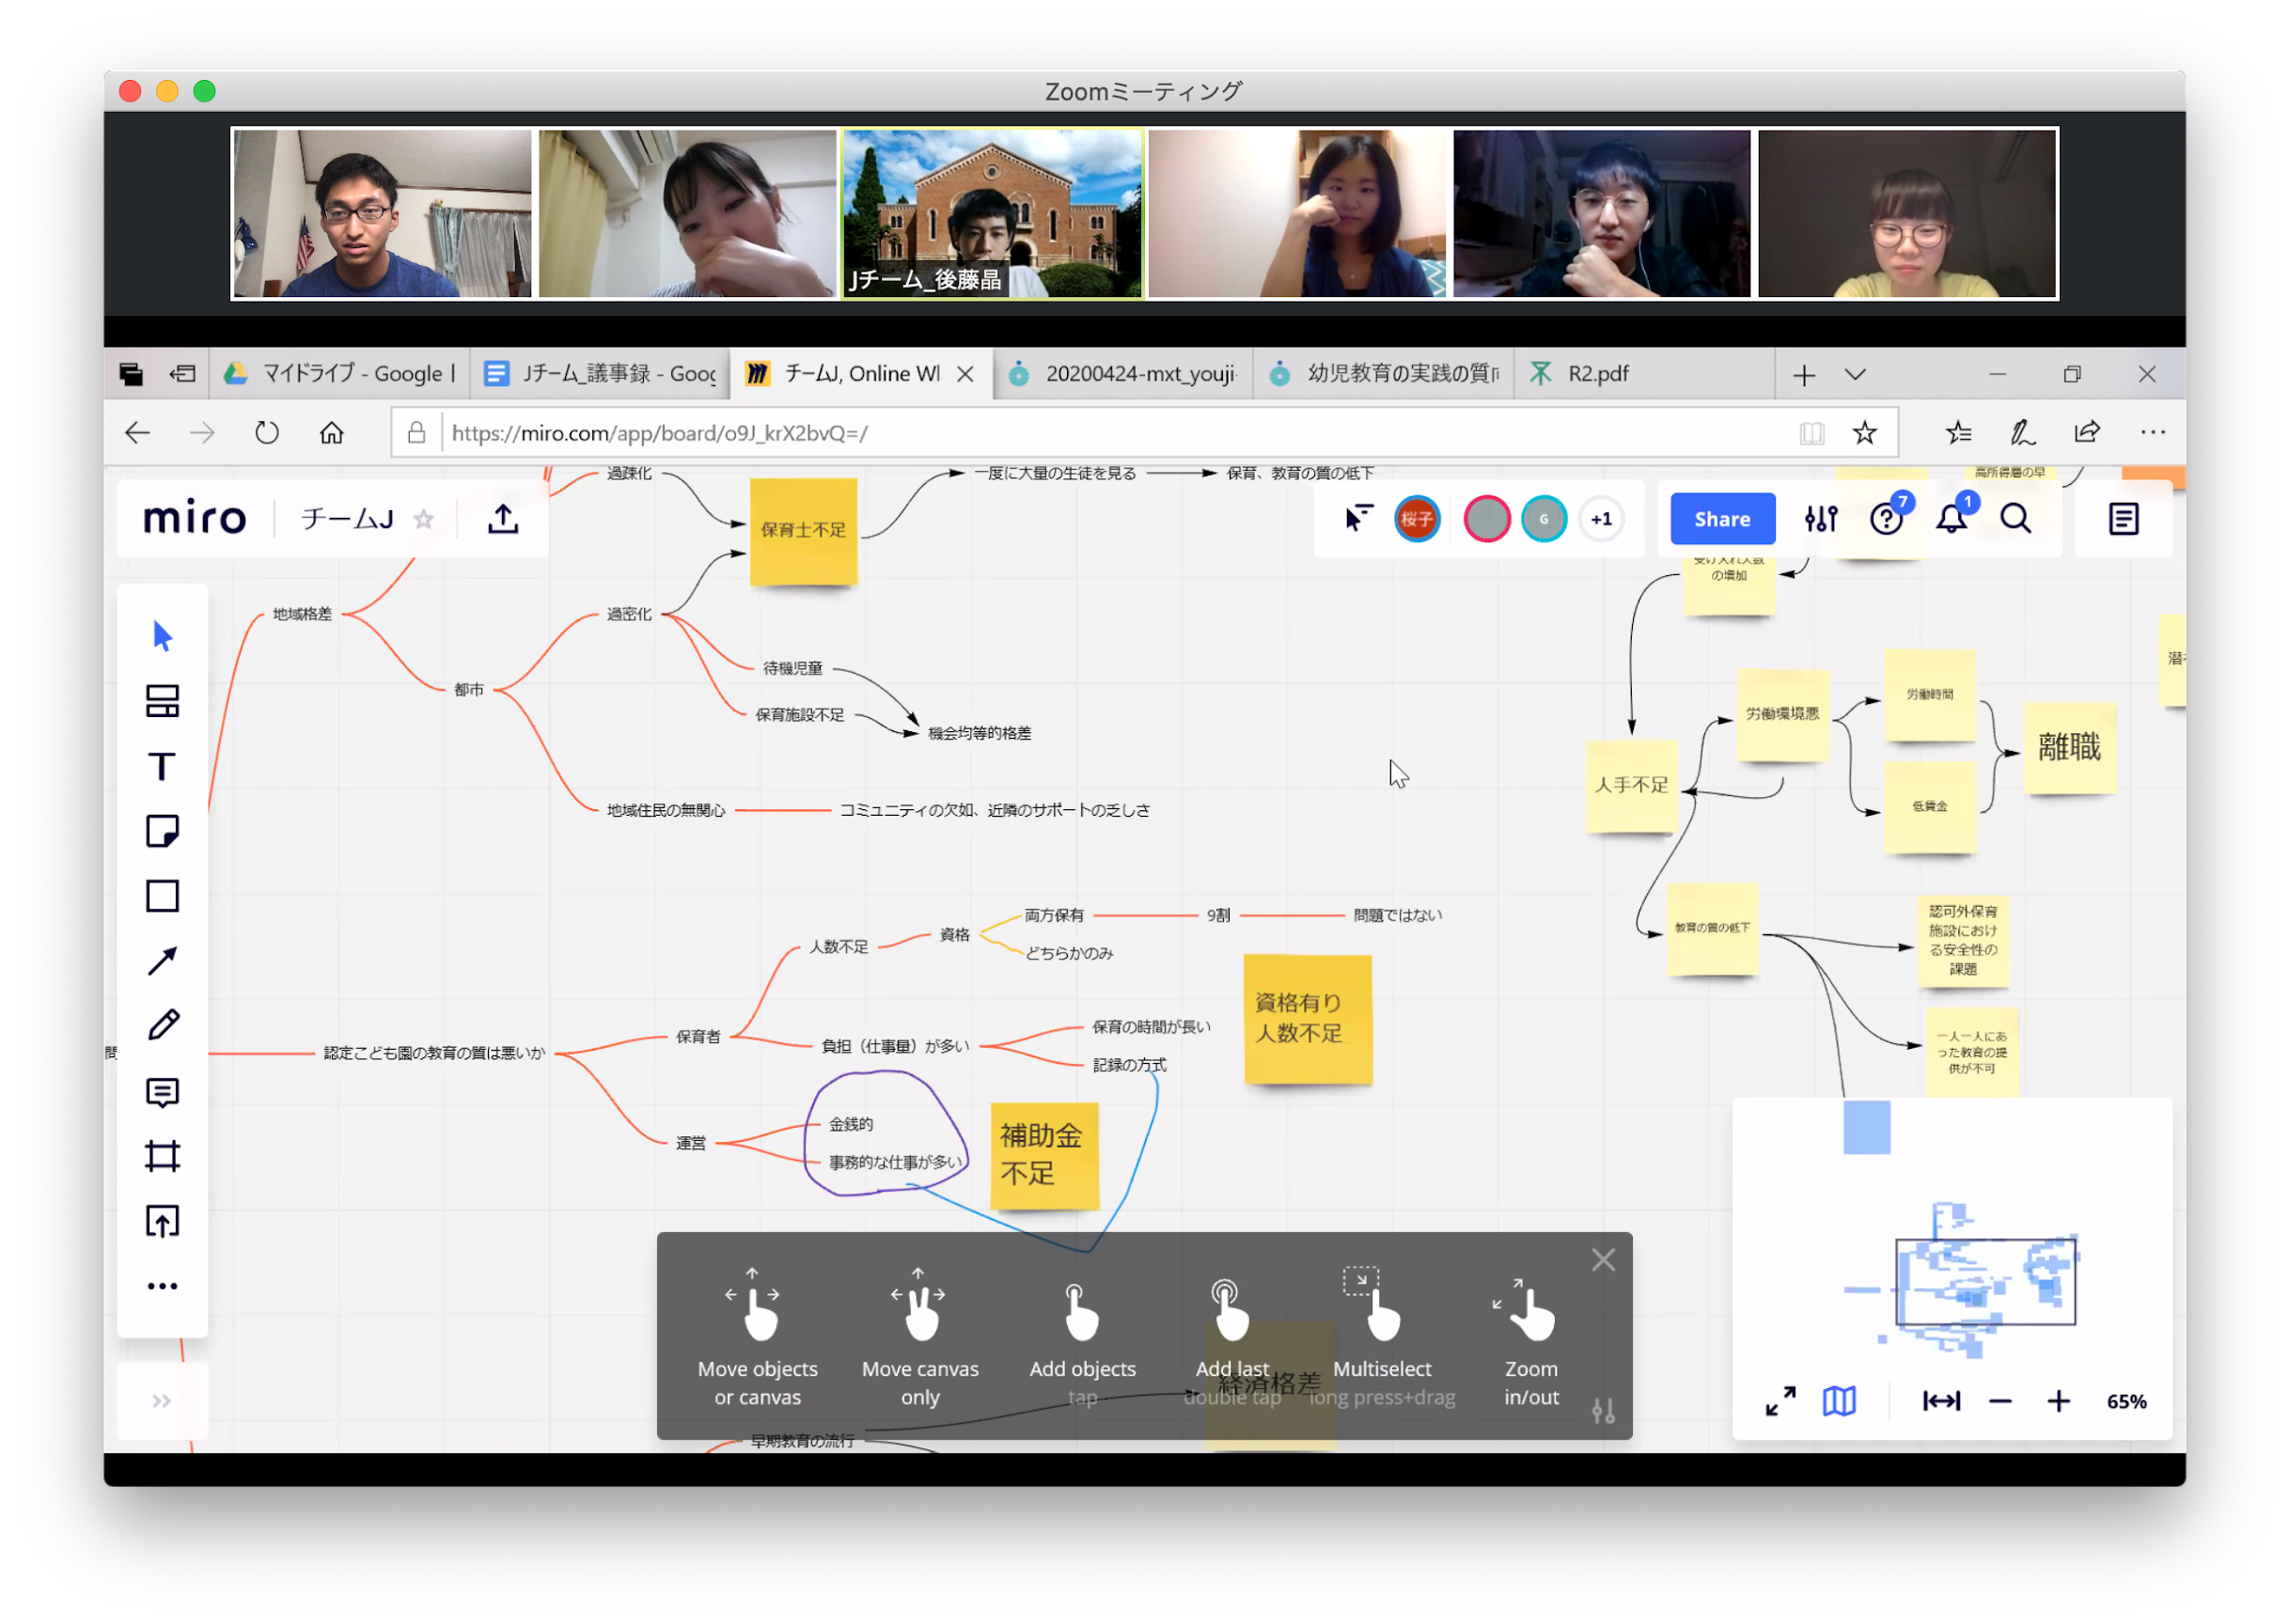Open the templates tool in Miro toolbar
The image size is (2290, 1624).
point(162,702)
